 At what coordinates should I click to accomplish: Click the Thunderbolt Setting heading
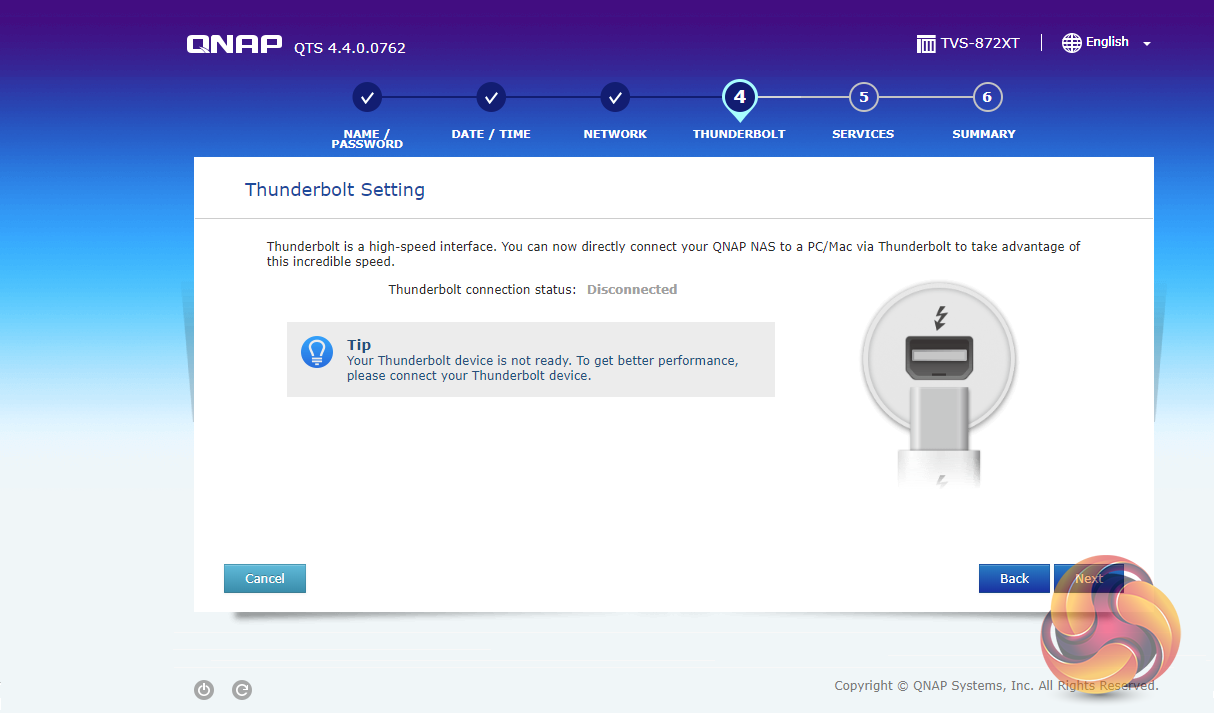coord(335,189)
